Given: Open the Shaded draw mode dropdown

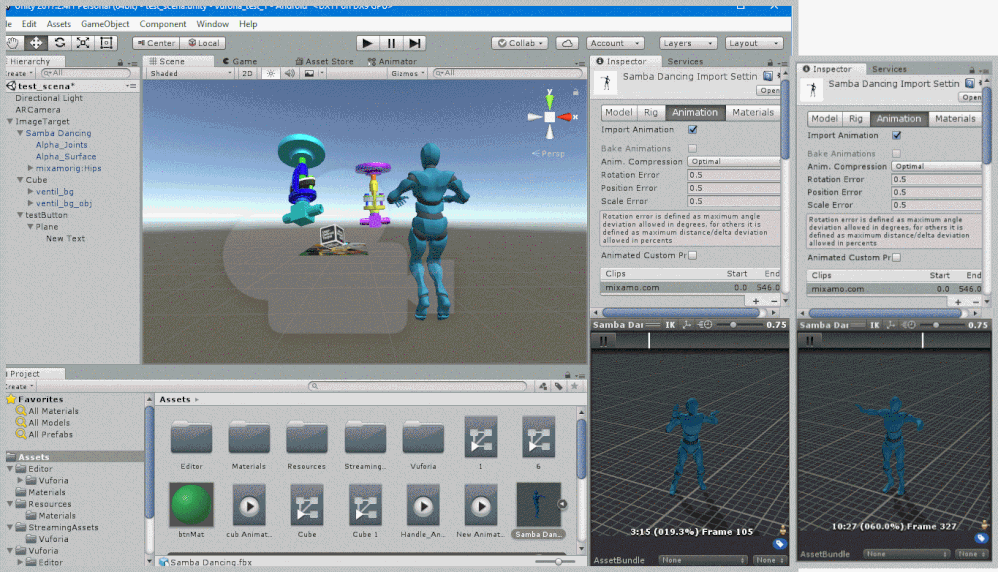Looking at the screenshot, I should 189,73.
